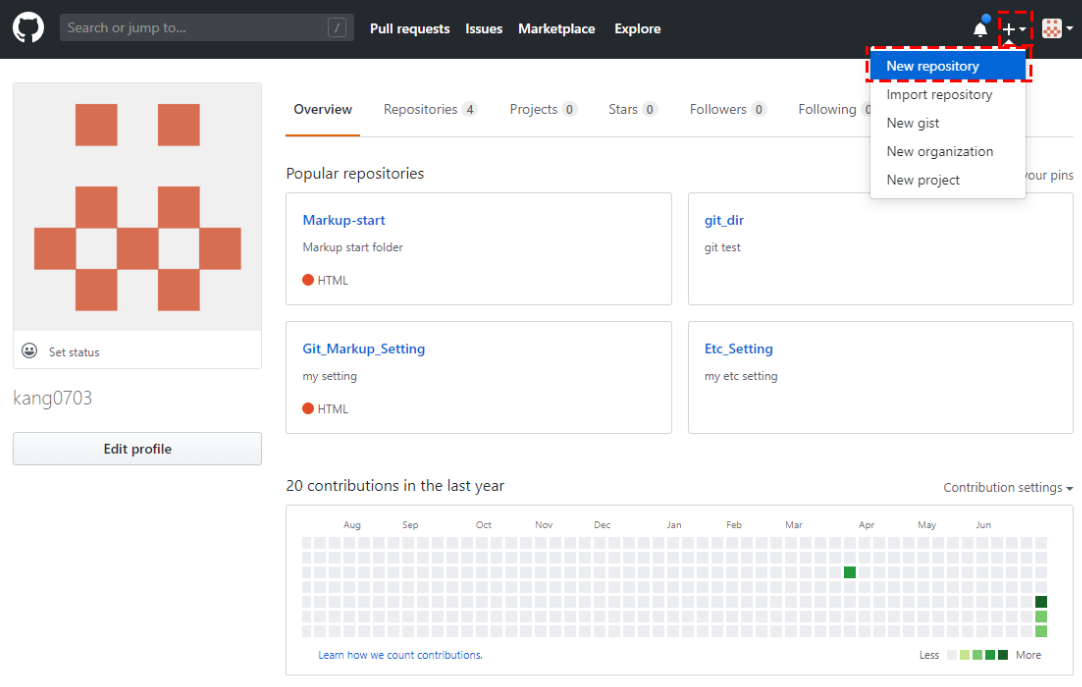Choose New gist from menu
The image size is (1082, 687).
coord(947,123)
